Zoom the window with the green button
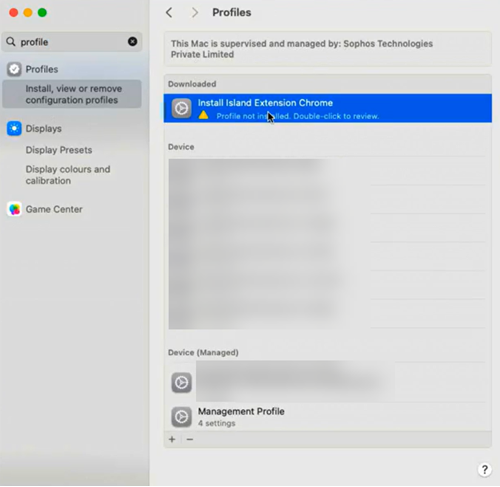 coord(42,13)
